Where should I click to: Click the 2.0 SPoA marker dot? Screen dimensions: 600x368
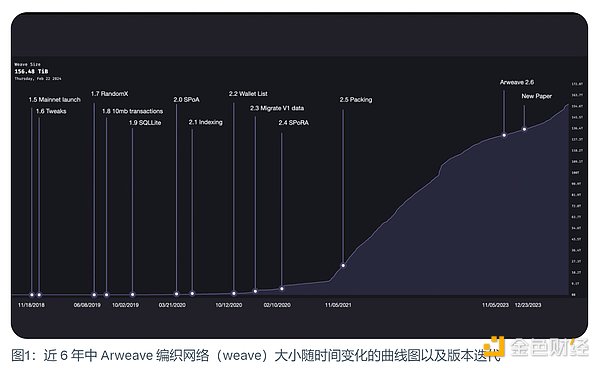176,294
